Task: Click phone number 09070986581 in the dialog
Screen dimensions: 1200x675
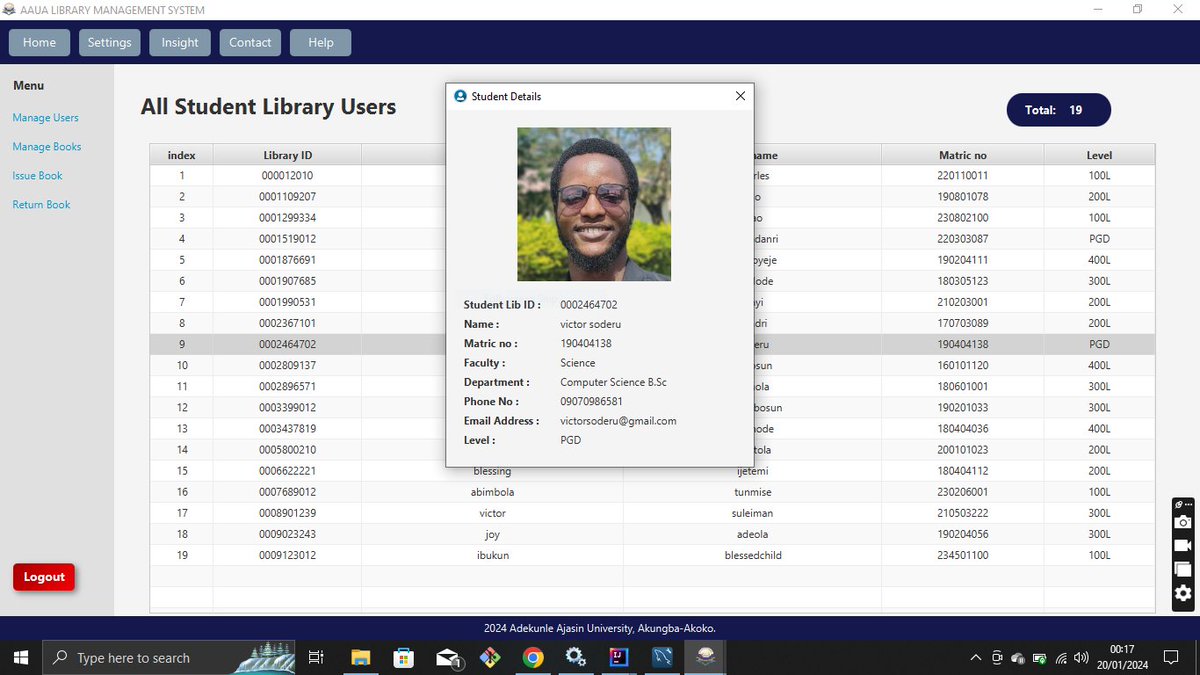Action: coord(591,402)
